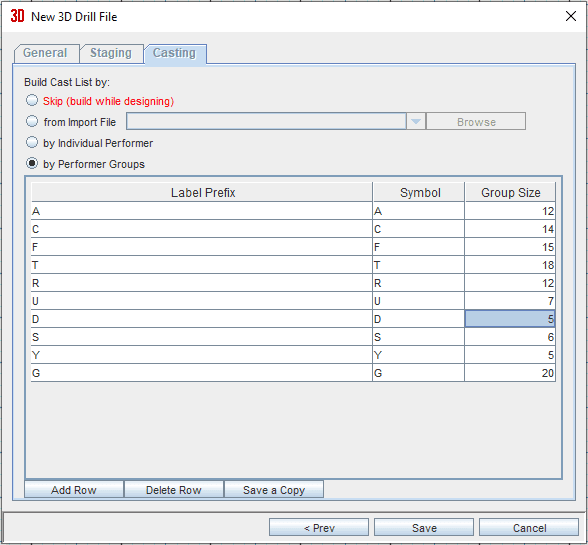Open the import file dropdown arrow

416,121
